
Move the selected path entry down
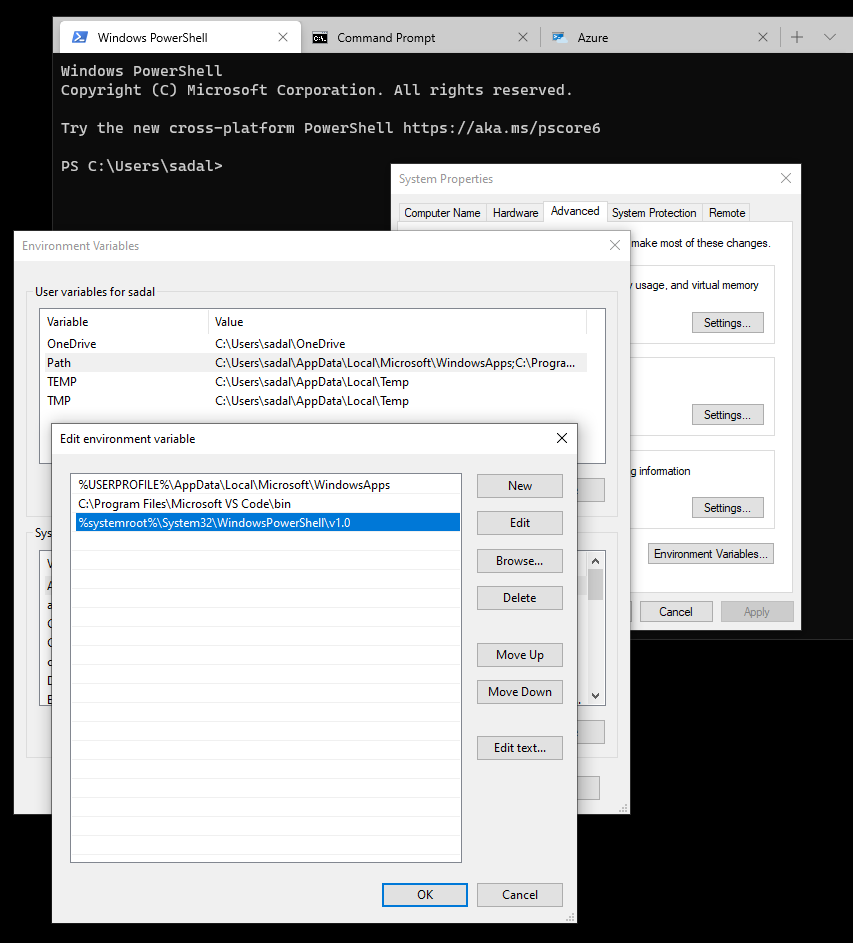click(x=519, y=691)
